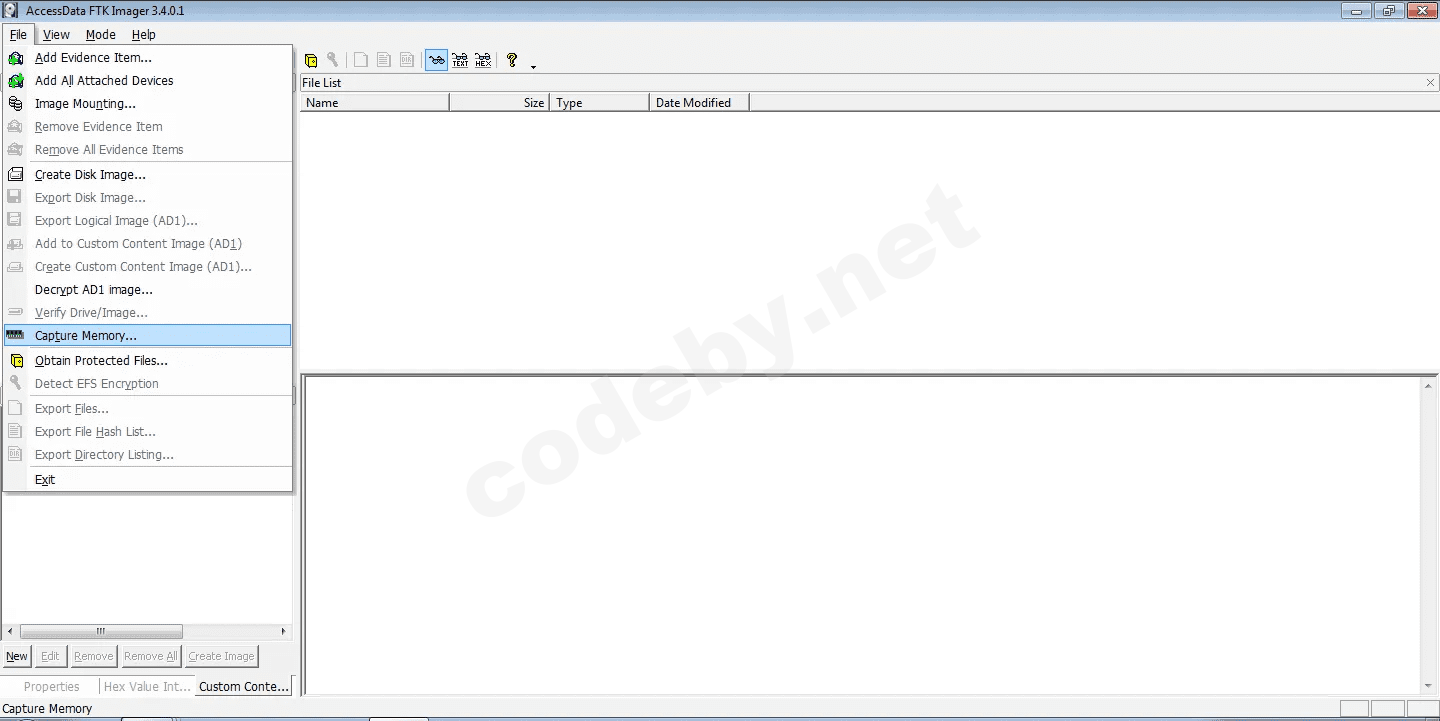
Task: Toggle automatic preview mode with the glasses icon
Action: pyautogui.click(x=436, y=60)
